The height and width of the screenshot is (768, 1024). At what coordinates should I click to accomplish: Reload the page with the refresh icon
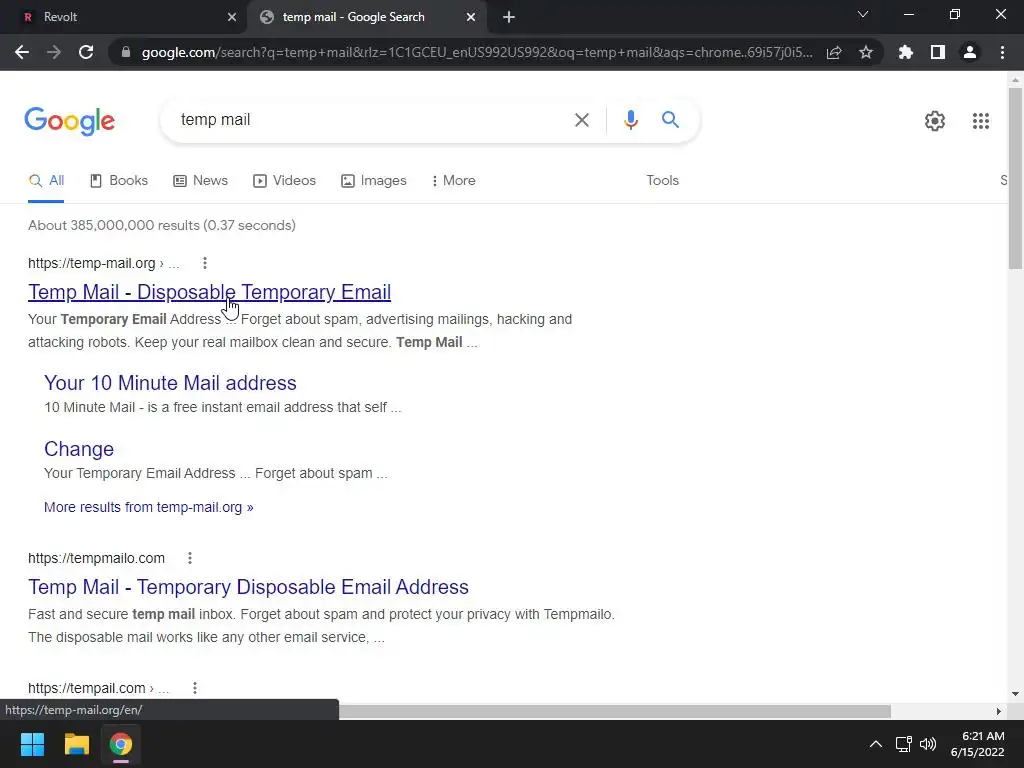[x=86, y=52]
